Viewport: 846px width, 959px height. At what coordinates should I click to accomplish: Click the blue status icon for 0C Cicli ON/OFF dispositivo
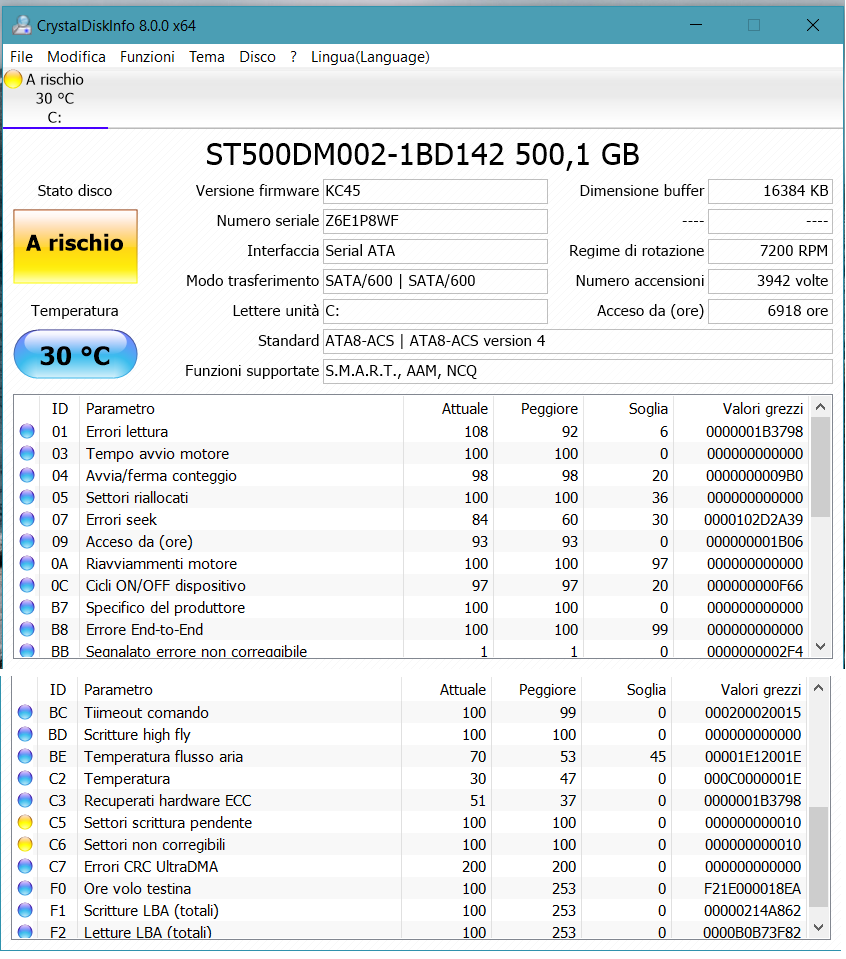tap(27, 585)
